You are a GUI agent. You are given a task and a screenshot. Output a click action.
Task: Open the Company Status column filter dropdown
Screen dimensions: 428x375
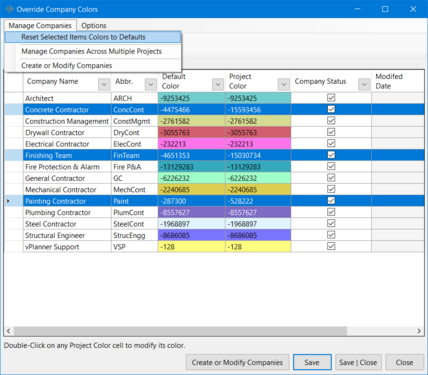pyautogui.click(x=364, y=84)
